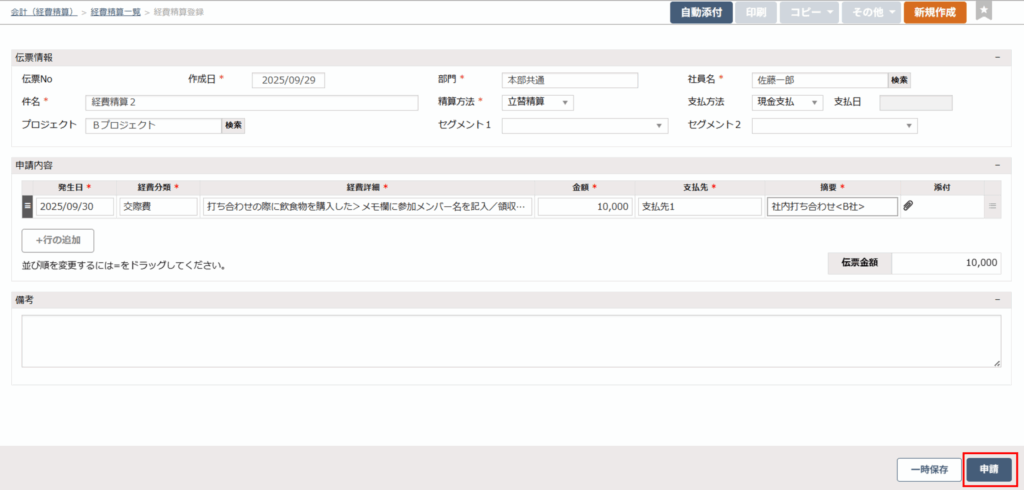Collapse the 伝票情報 section
Viewport: 1024px width, 490px height.
997,58
